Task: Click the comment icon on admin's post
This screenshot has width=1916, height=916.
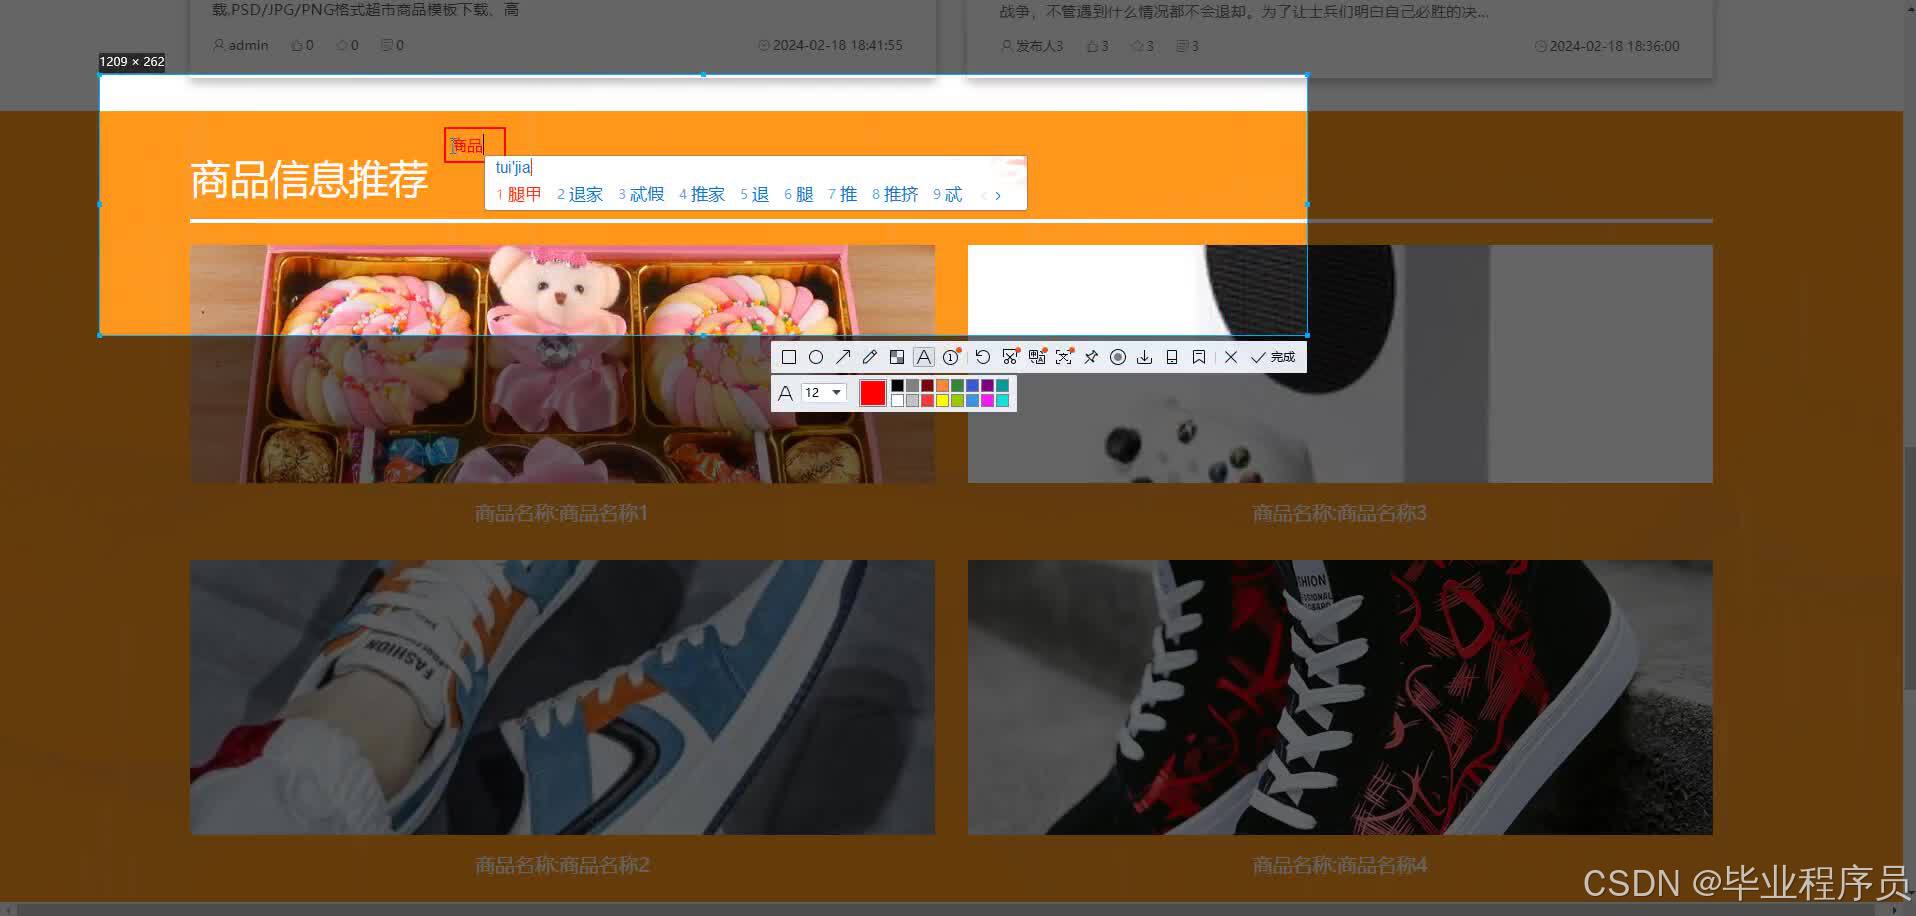Action: coord(387,45)
